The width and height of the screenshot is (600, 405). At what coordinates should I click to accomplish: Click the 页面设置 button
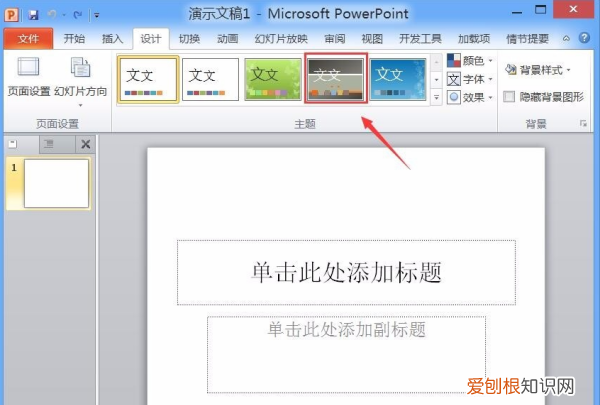coord(29,76)
